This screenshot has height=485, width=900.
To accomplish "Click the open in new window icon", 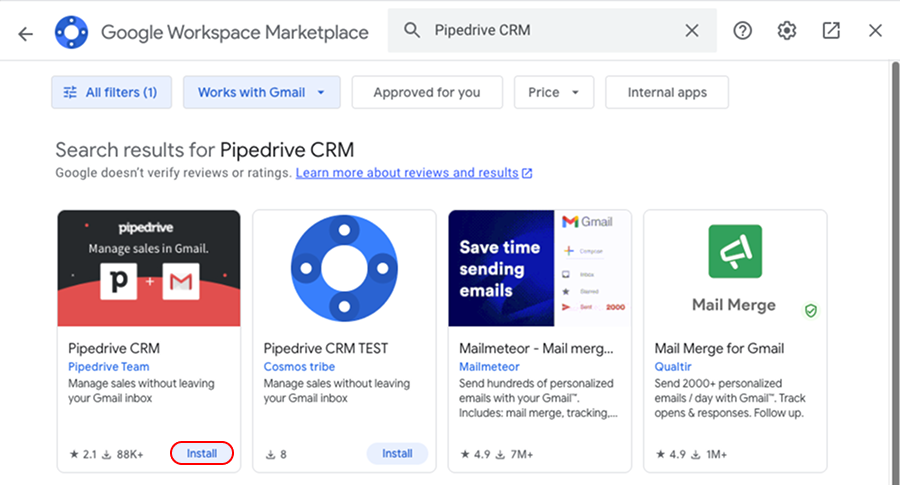I will pyautogui.click(x=831, y=31).
